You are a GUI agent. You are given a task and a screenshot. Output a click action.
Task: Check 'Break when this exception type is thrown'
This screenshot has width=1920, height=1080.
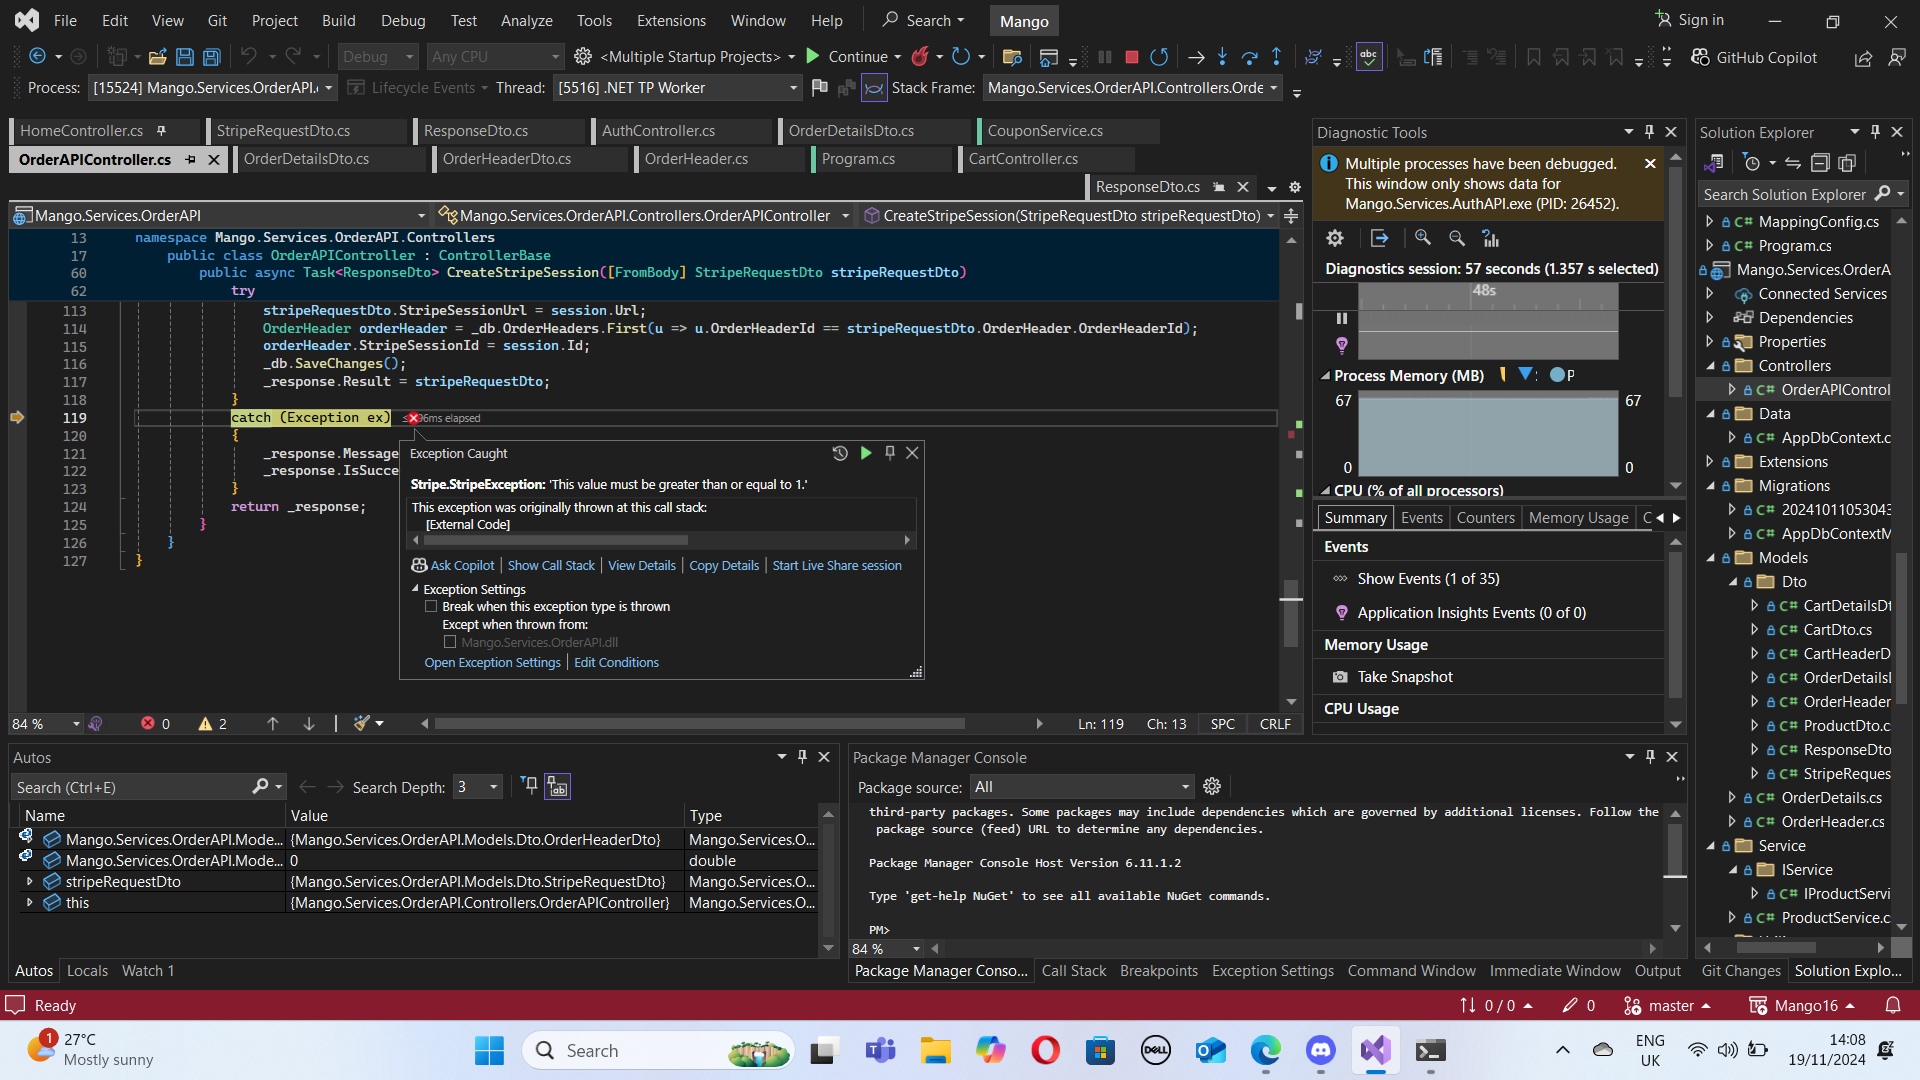(x=431, y=607)
